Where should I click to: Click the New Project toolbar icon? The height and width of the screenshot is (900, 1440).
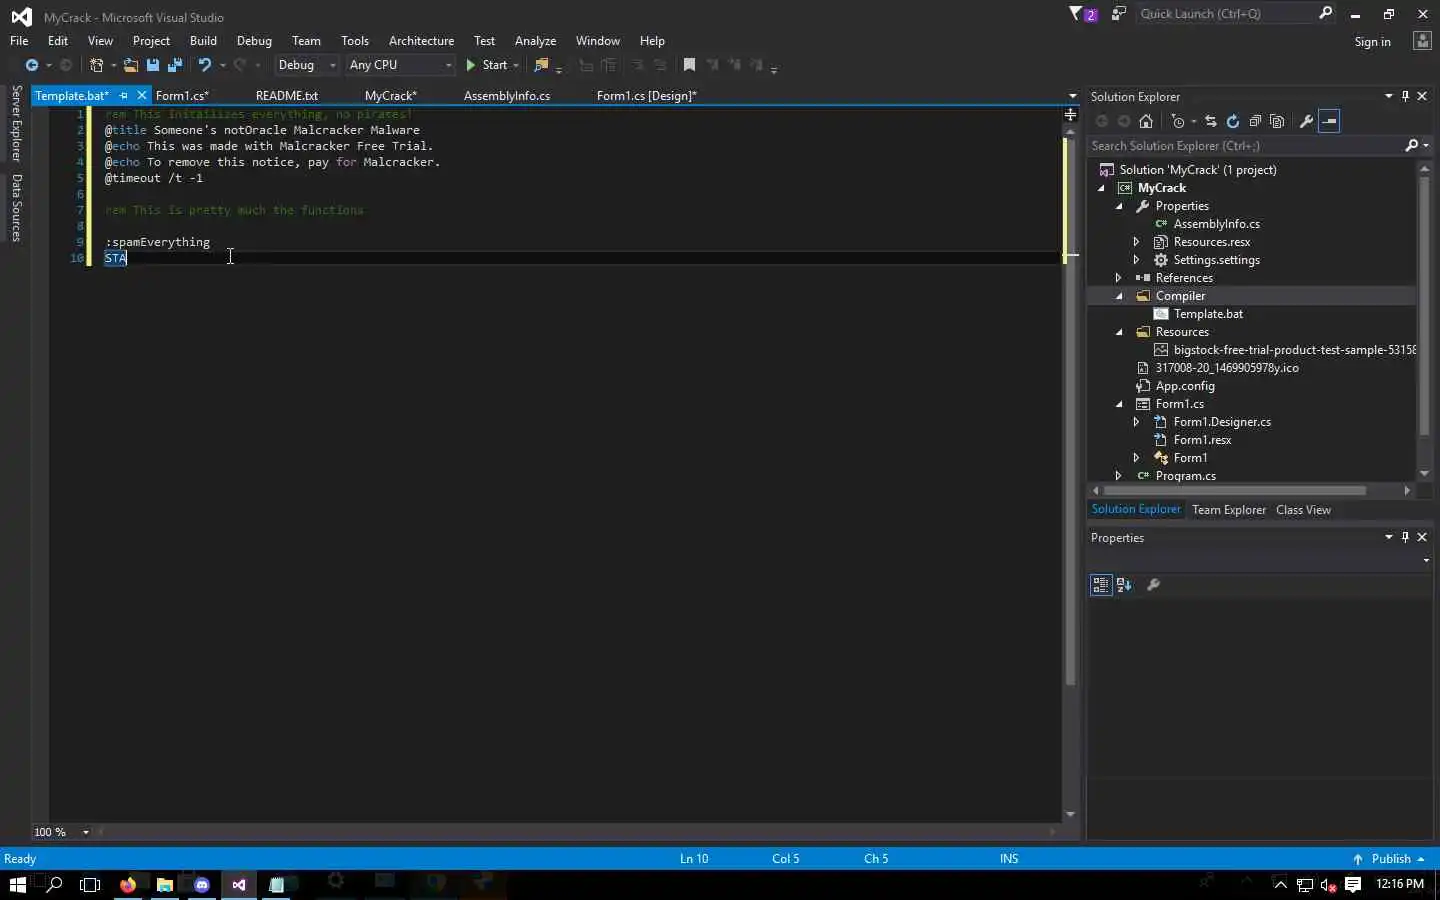point(97,65)
